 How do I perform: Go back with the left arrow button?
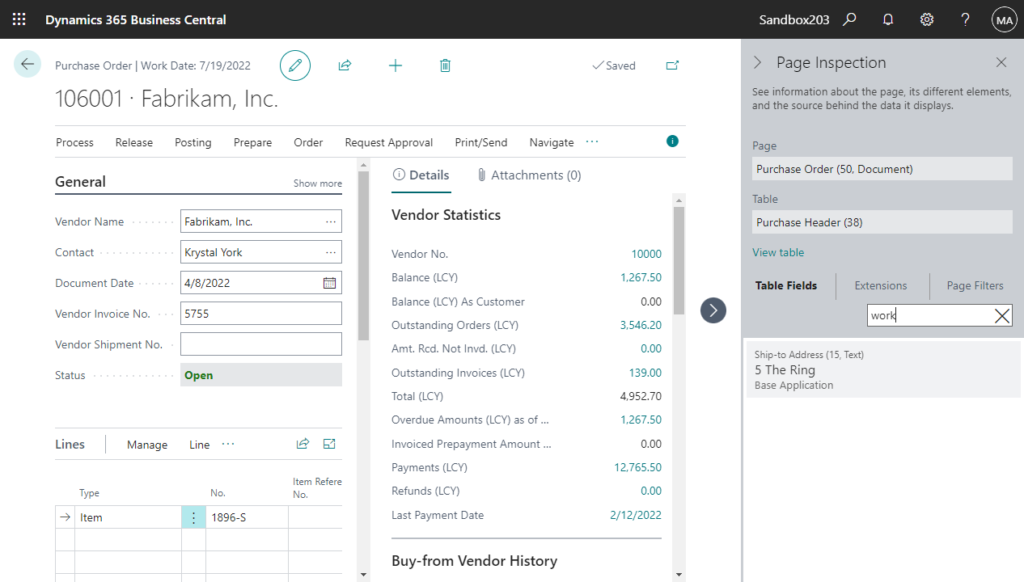27,64
